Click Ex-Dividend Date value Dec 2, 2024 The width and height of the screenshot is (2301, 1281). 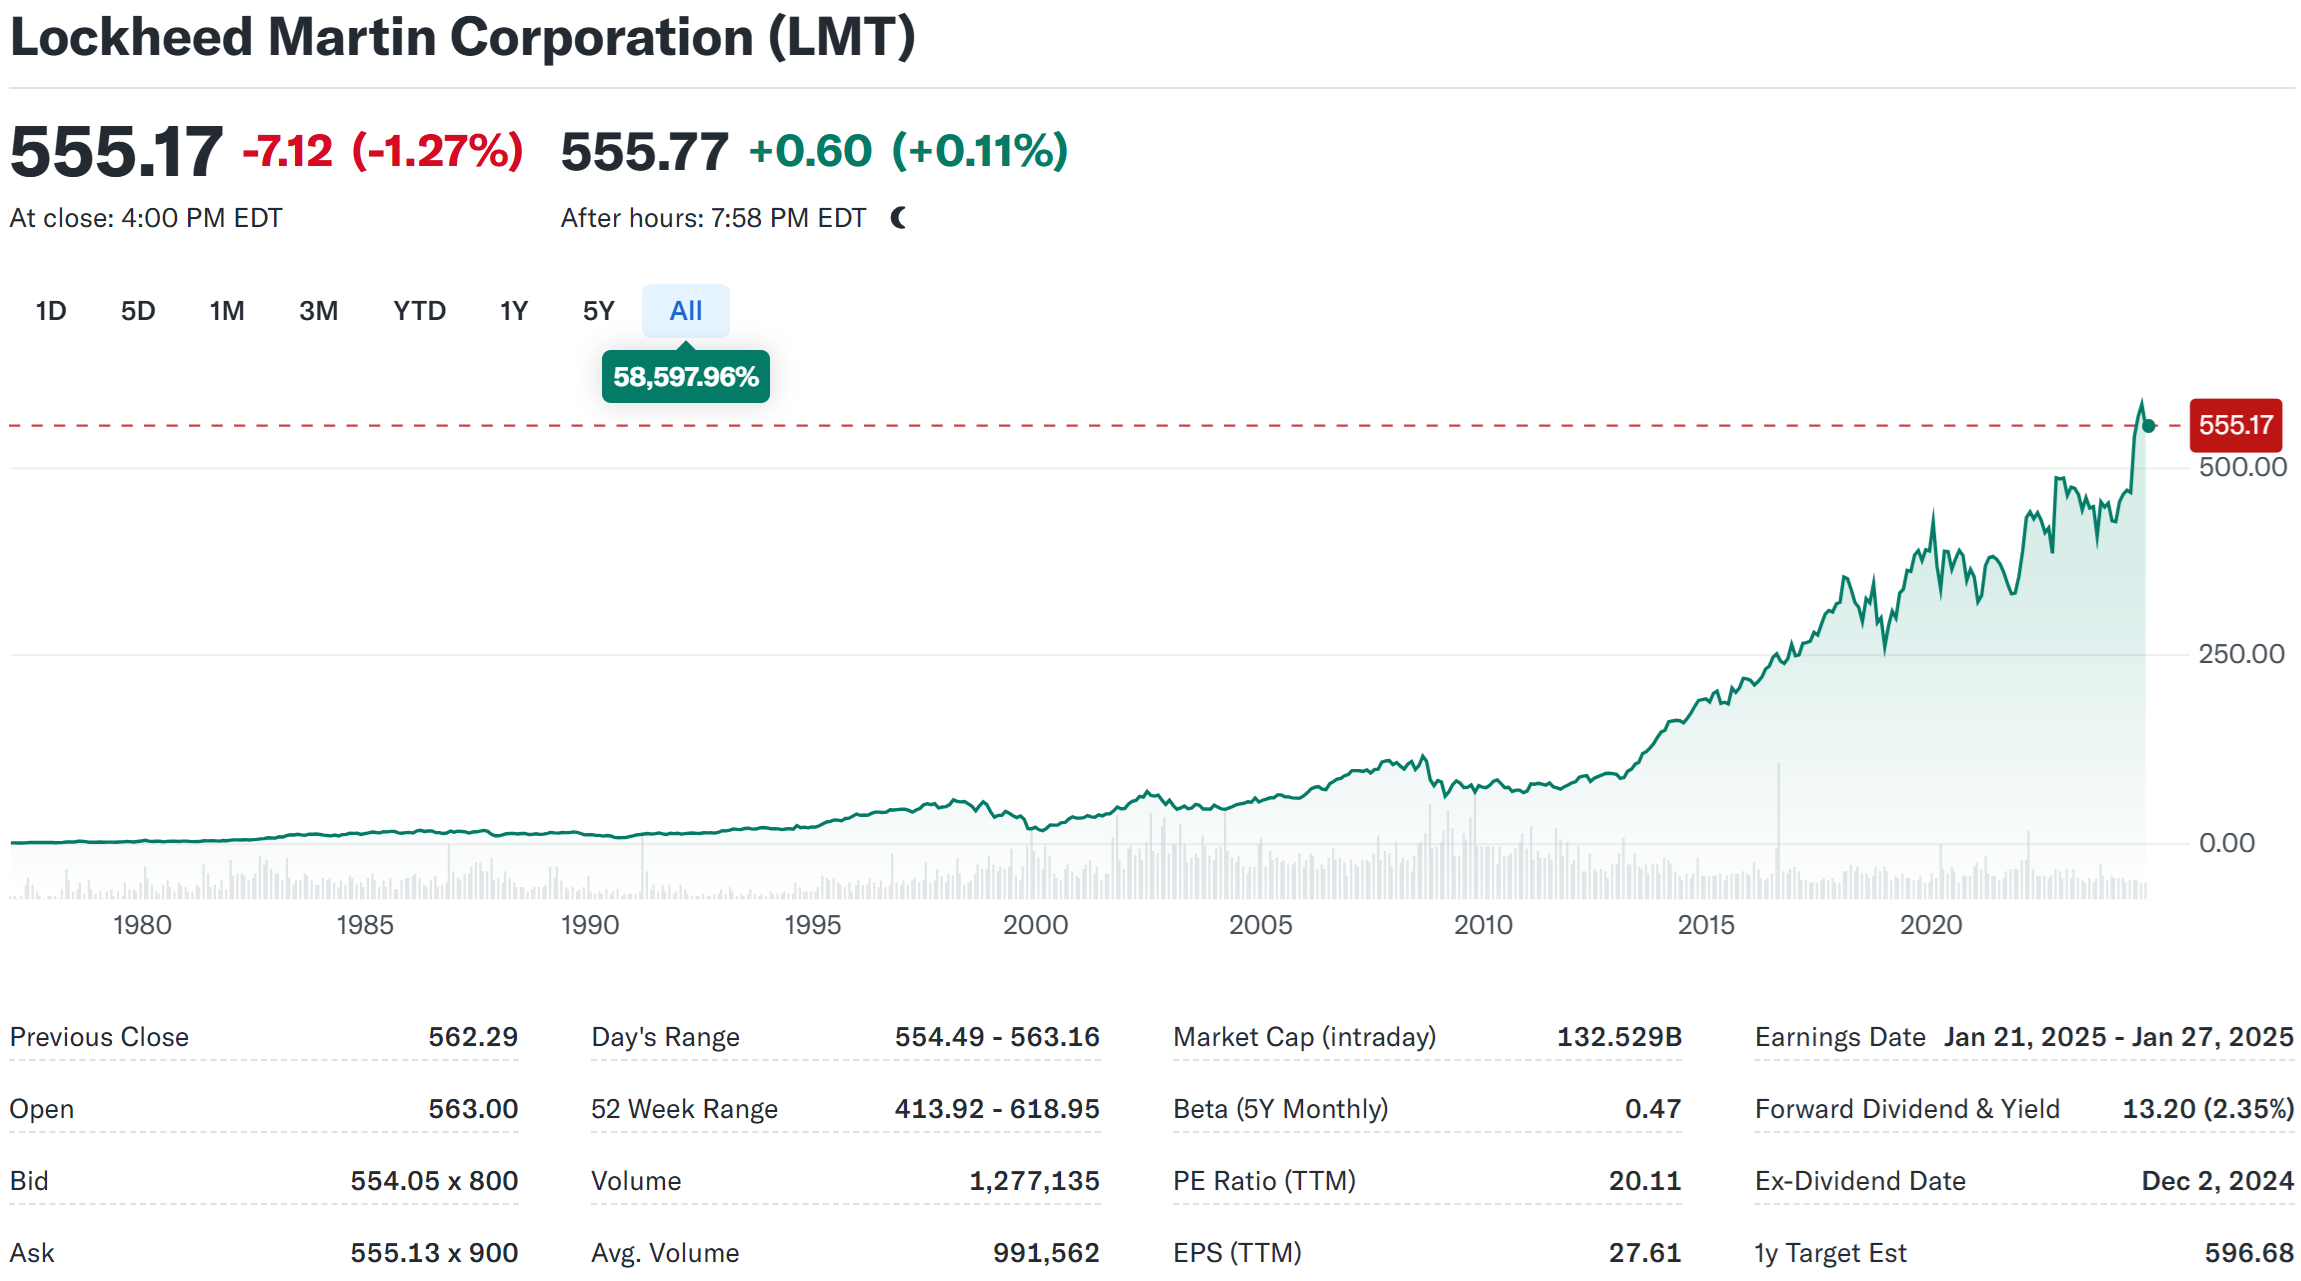[2218, 1181]
